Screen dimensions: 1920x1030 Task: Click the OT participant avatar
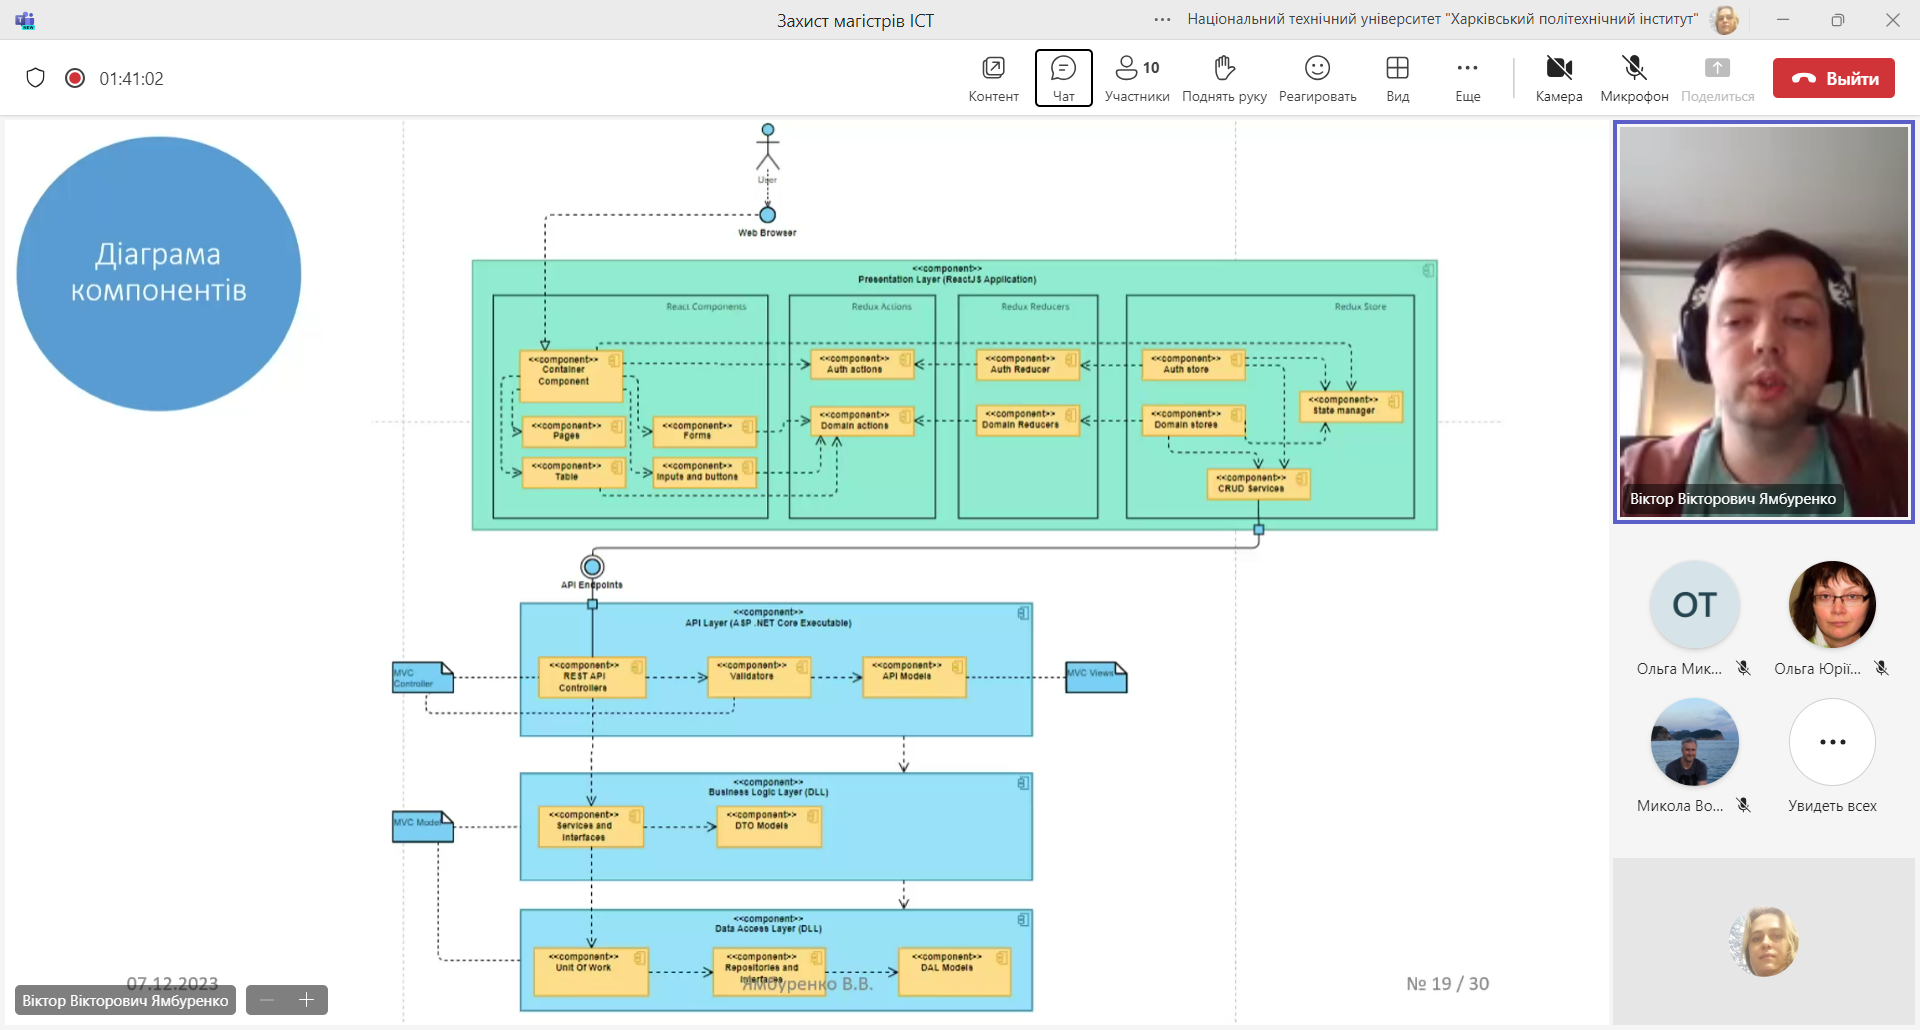[x=1693, y=605]
